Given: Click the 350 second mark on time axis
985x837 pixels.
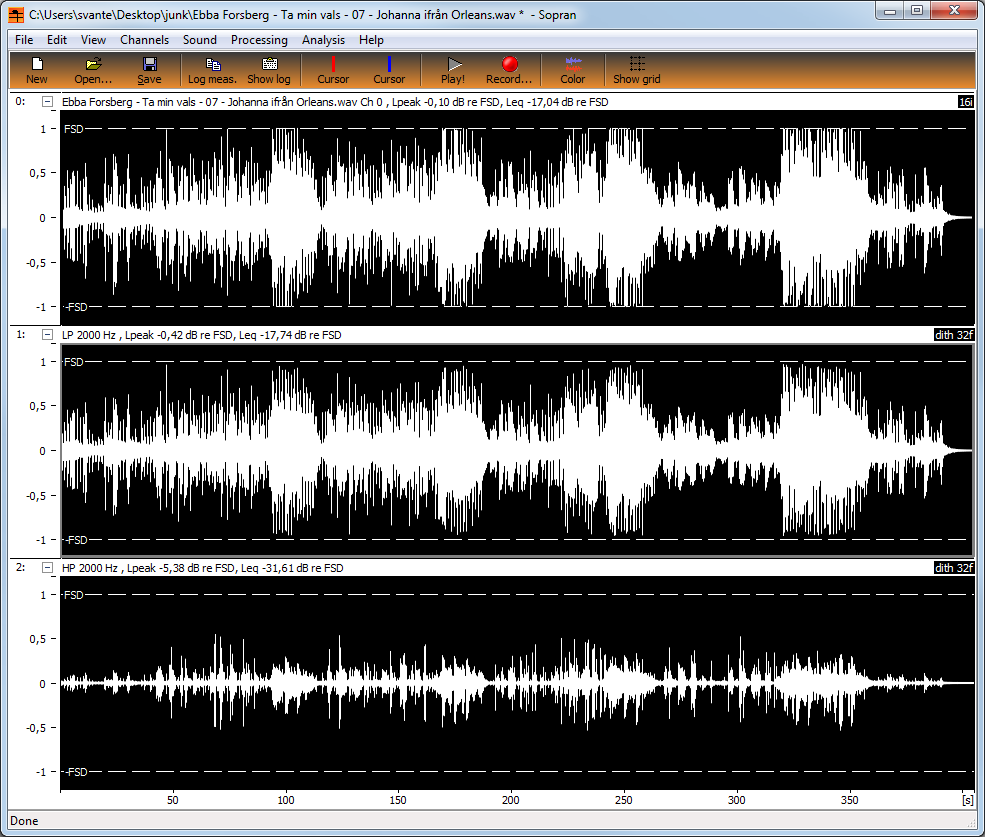Looking at the screenshot, I should click(849, 800).
